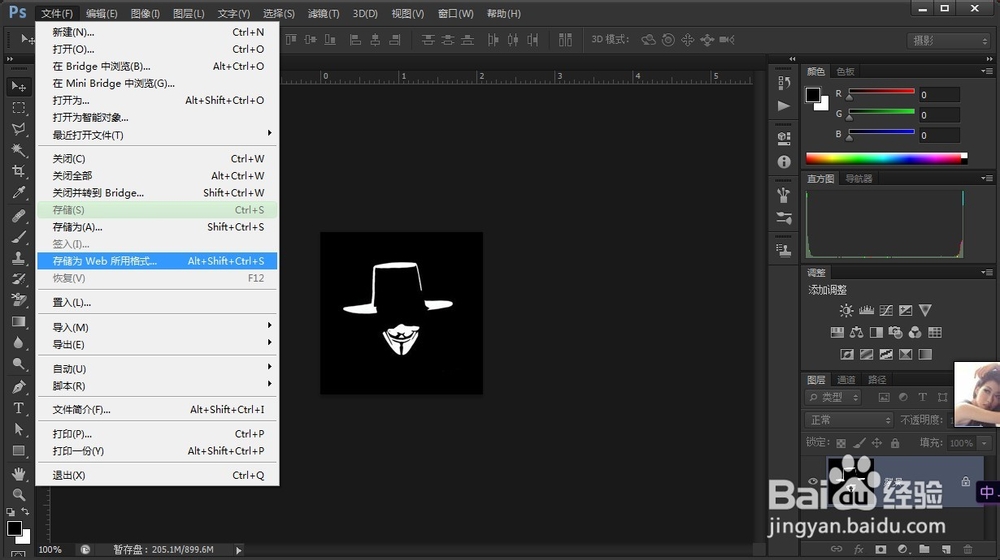
Task: Click the B value input field
Action: pos(939,135)
